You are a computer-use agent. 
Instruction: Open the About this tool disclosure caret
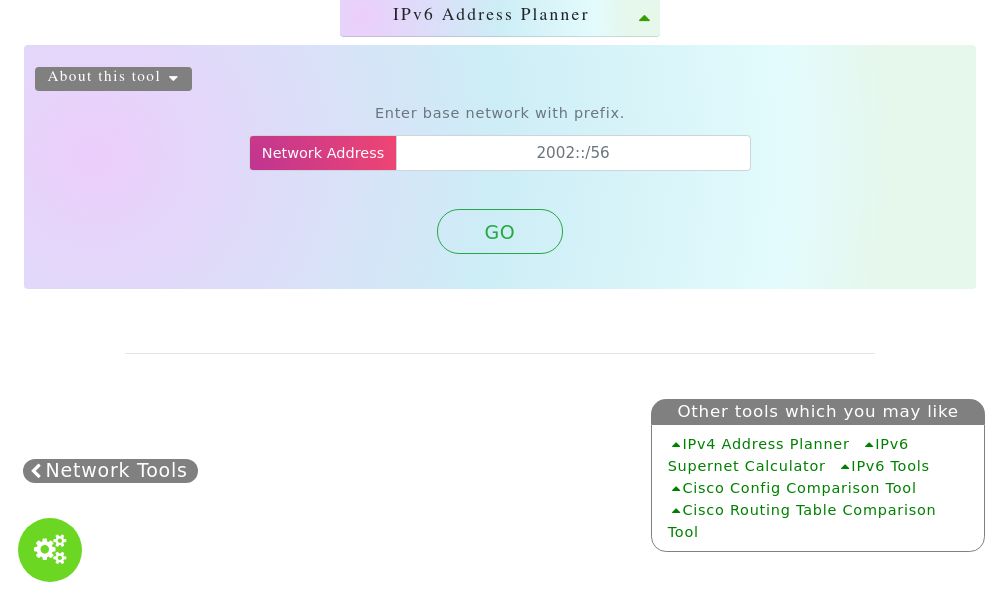pos(173,78)
